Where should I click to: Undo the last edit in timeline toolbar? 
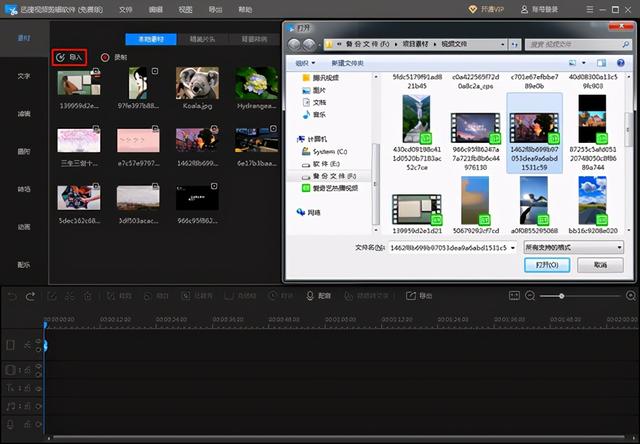12,296
